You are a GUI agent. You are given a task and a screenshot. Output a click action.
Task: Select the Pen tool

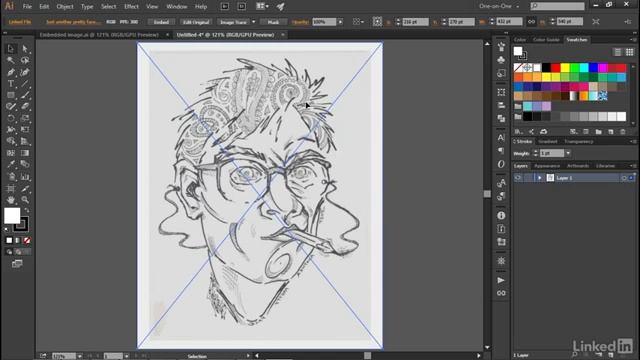(11, 72)
